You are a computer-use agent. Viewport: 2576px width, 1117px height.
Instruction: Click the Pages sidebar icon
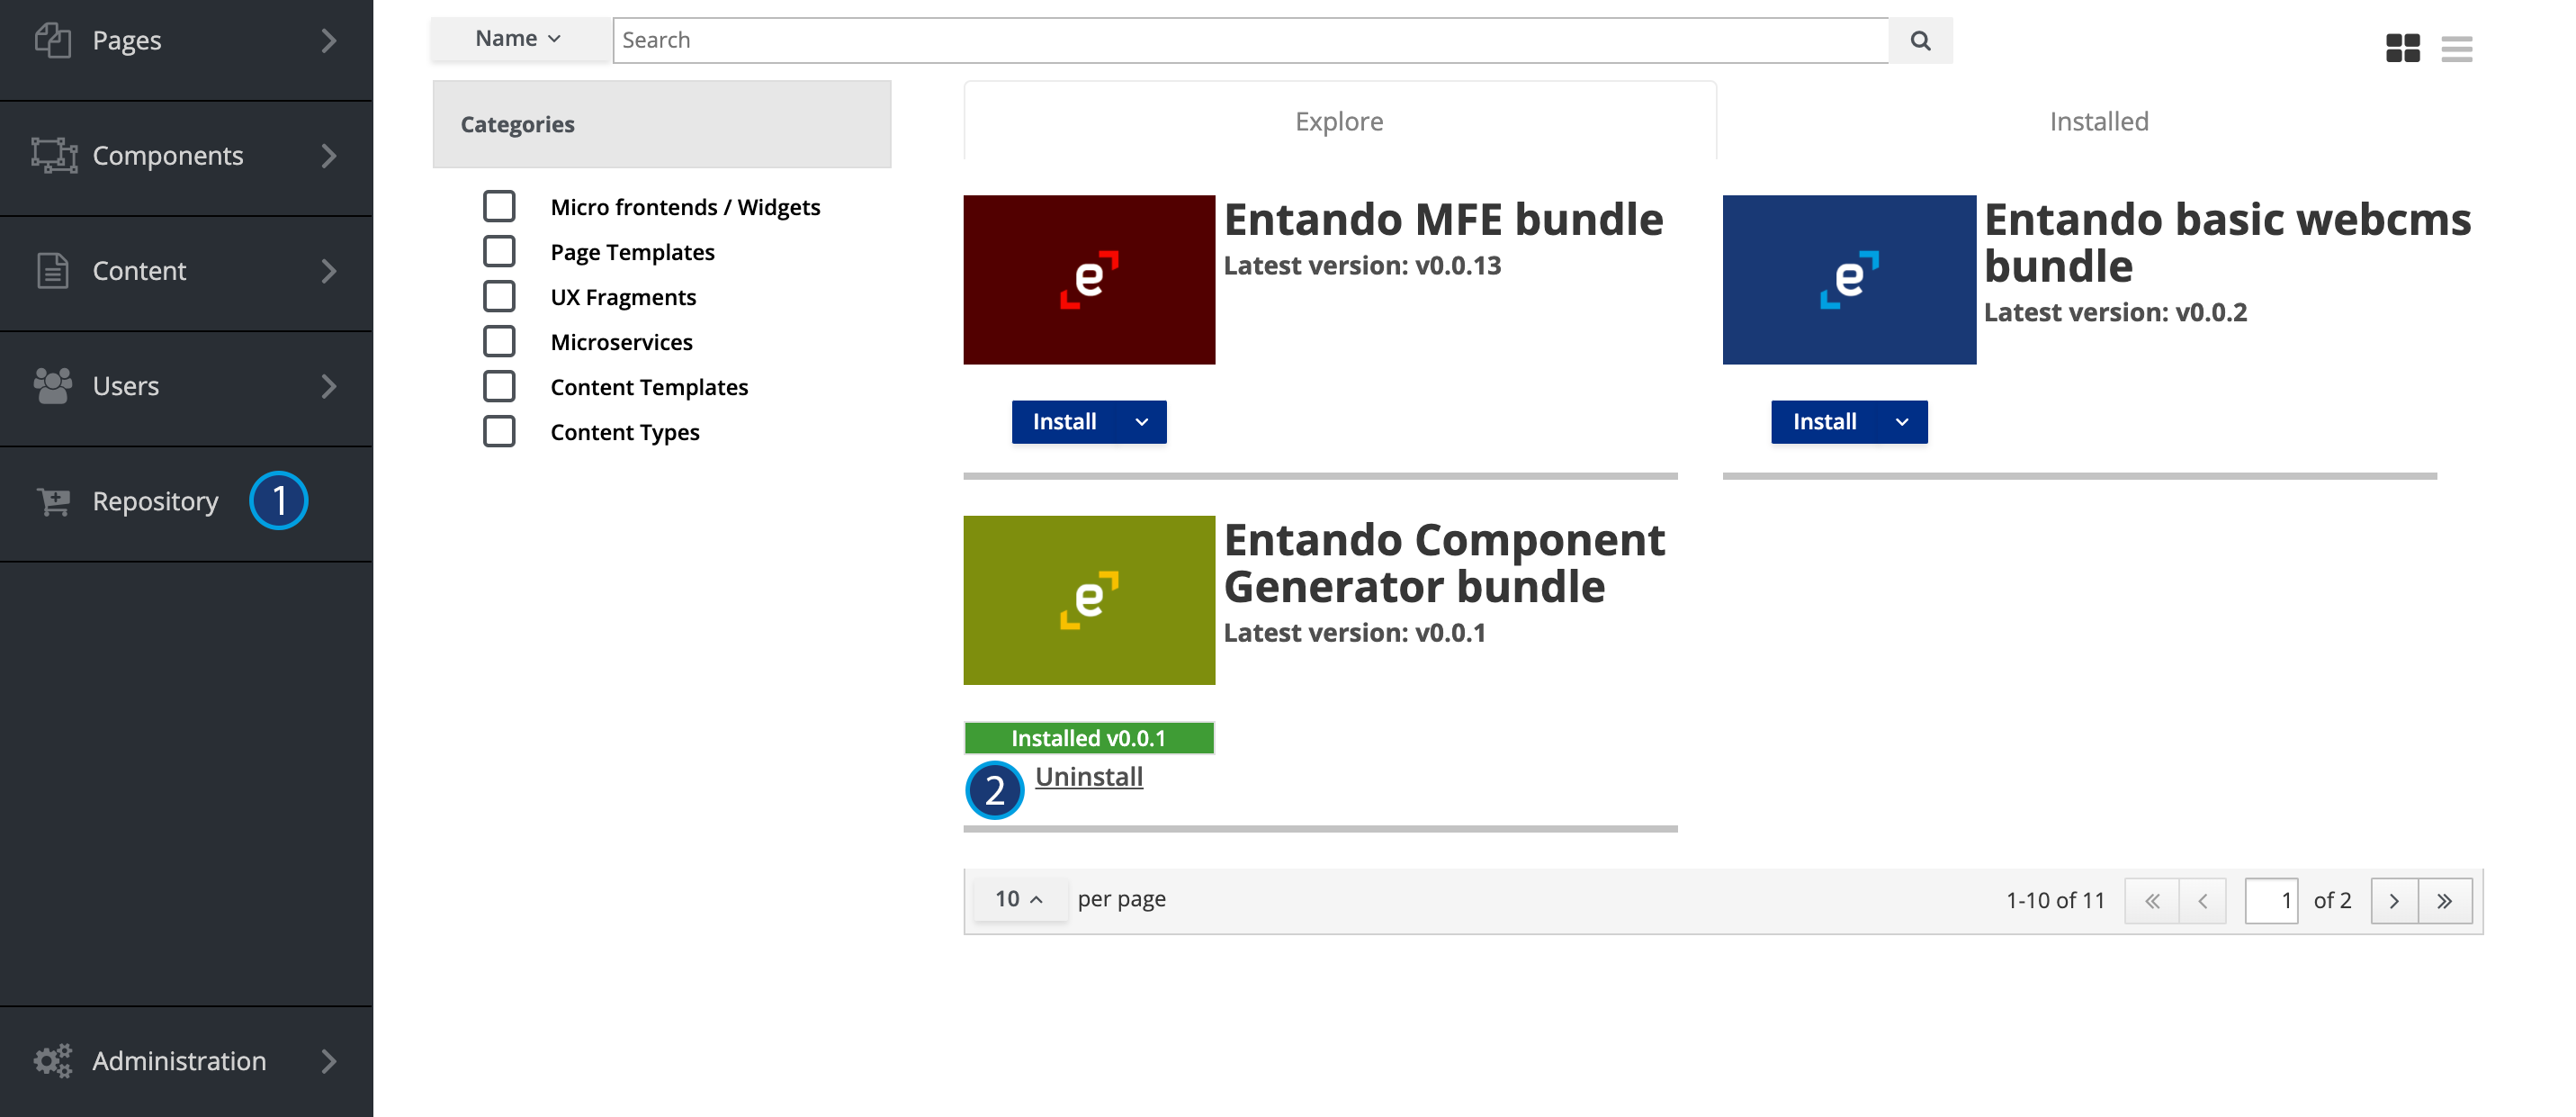pyautogui.click(x=52, y=40)
